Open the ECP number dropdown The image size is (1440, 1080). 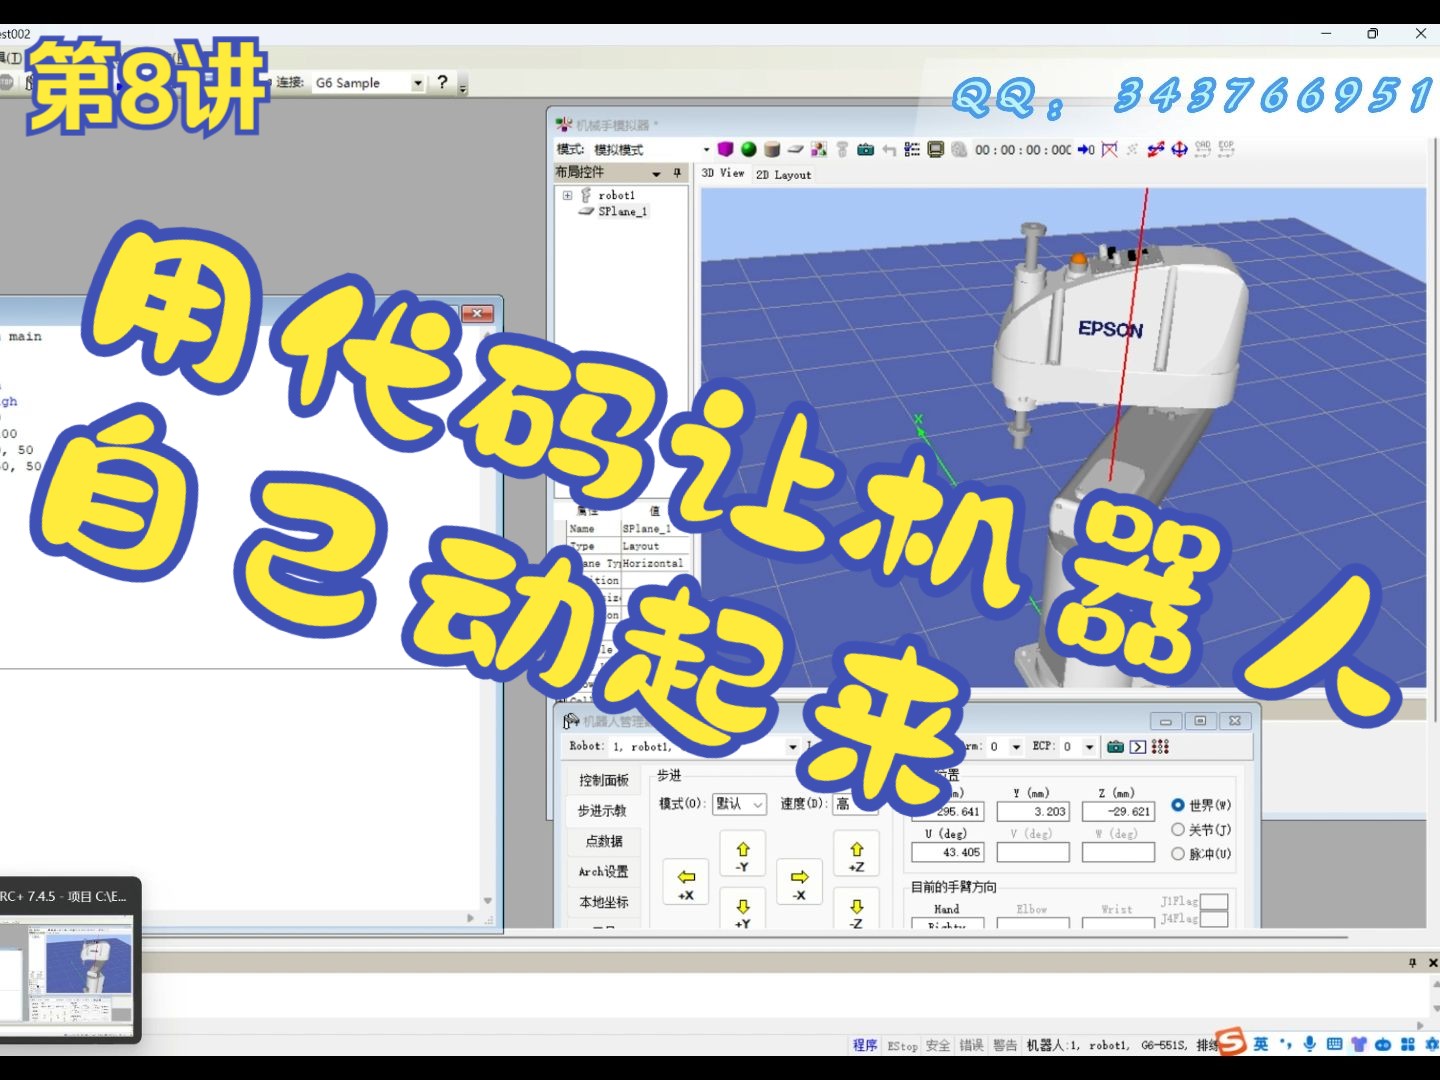pos(1089,747)
